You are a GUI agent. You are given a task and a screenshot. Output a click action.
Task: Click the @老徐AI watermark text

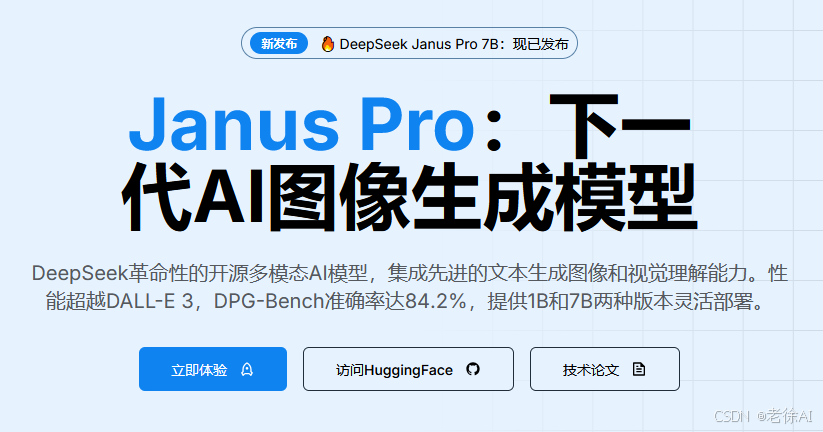785,416
